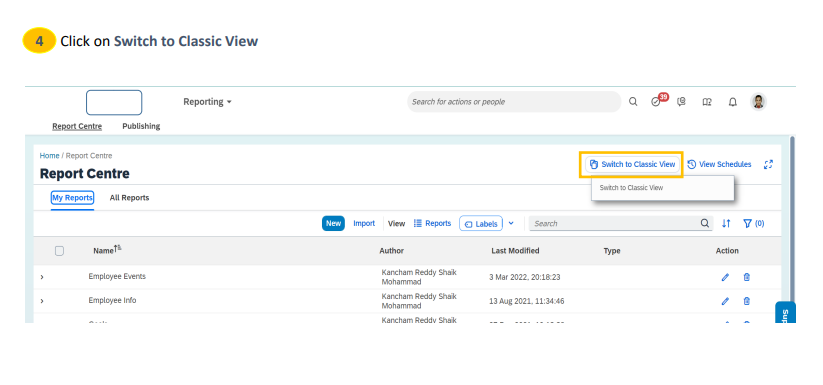Click the search magnifier icon in header

pos(633,102)
